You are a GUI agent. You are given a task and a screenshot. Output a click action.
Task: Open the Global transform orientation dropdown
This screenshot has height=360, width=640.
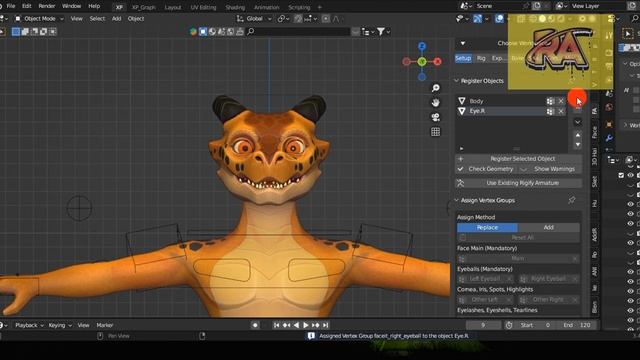pos(254,19)
